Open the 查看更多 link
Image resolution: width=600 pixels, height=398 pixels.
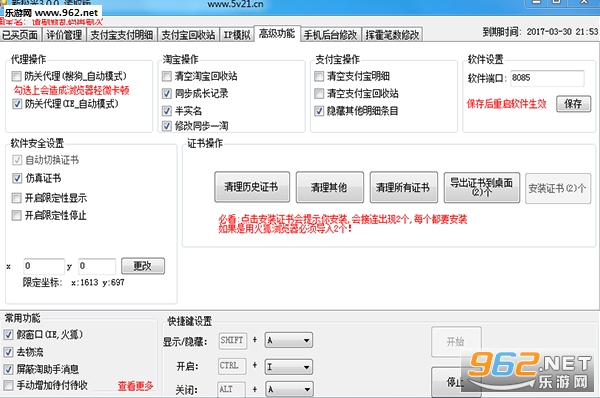click(135, 386)
